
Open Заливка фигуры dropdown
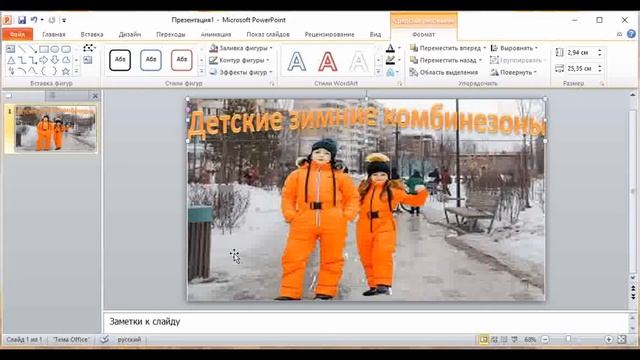(241, 48)
